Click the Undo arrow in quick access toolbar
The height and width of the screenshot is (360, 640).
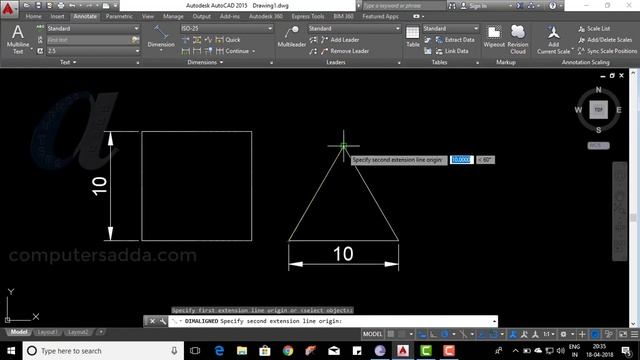(72, 6)
